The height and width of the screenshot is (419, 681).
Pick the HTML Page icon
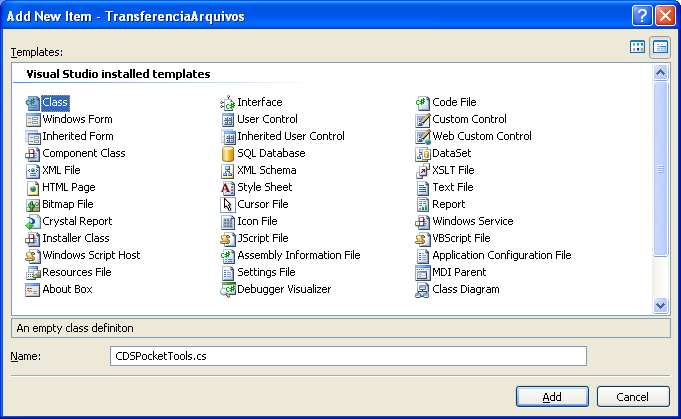pos(33,188)
